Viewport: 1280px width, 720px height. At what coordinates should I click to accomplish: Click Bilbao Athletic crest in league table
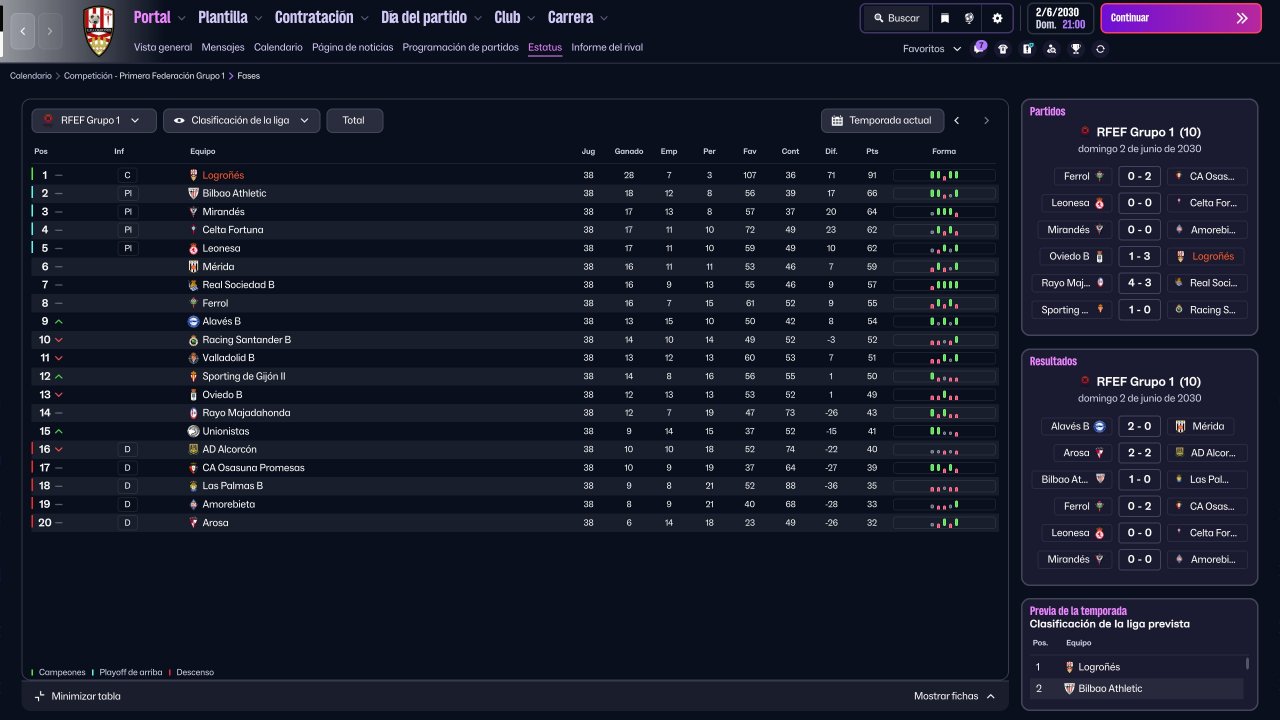[x=194, y=193]
